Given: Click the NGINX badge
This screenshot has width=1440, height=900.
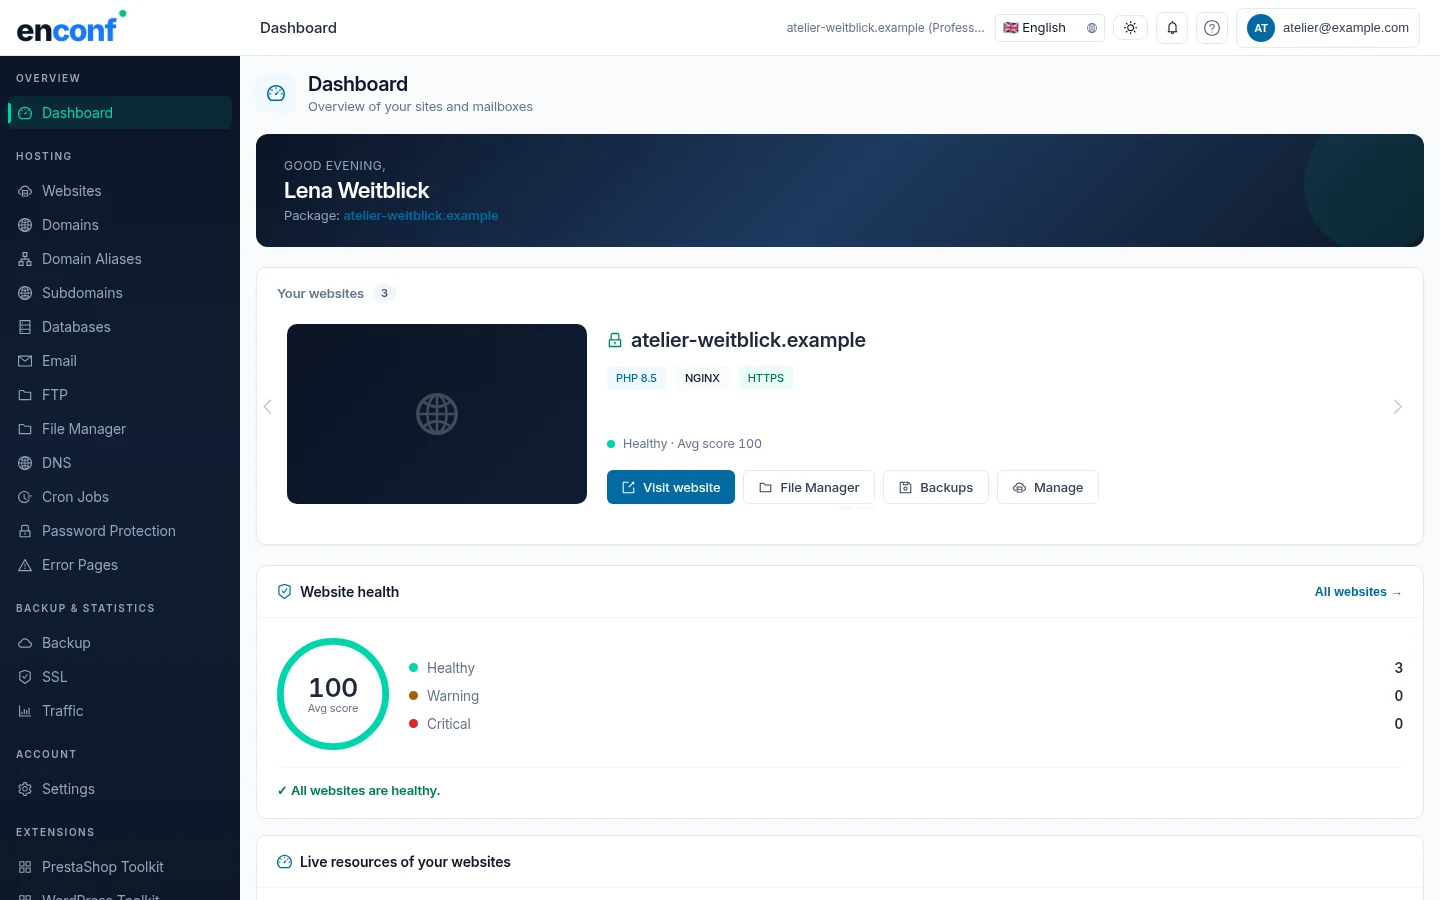Looking at the screenshot, I should tap(702, 378).
